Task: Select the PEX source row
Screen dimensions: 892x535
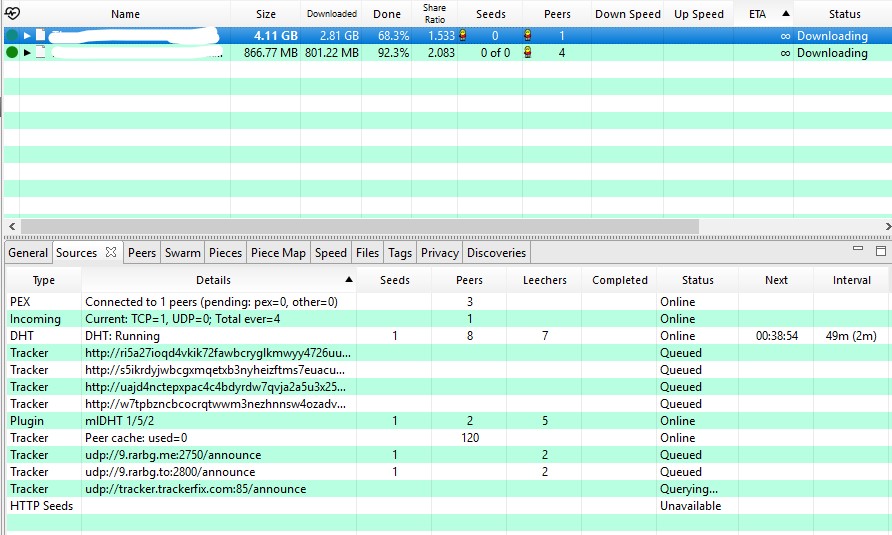Action: (447, 302)
